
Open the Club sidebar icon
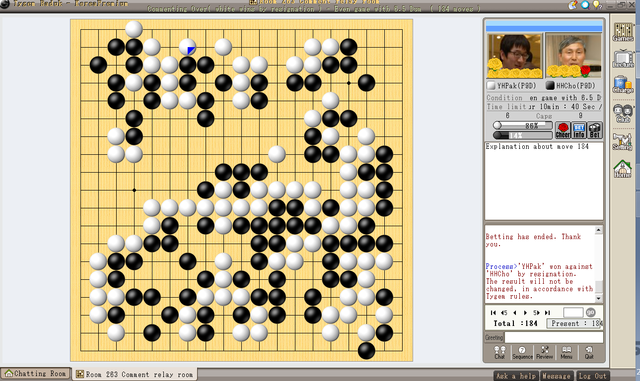(623, 113)
